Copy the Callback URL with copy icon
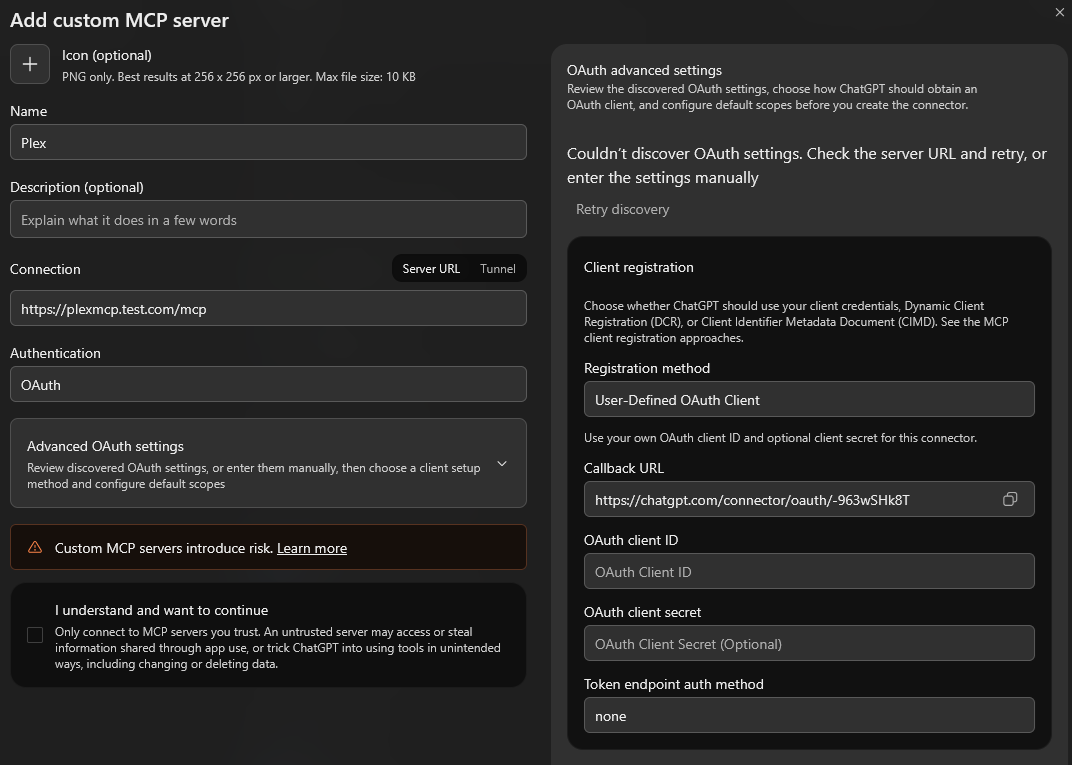The width and height of the screenshot is (1072, 765). pyautogui.click(x=1010, y=499)
